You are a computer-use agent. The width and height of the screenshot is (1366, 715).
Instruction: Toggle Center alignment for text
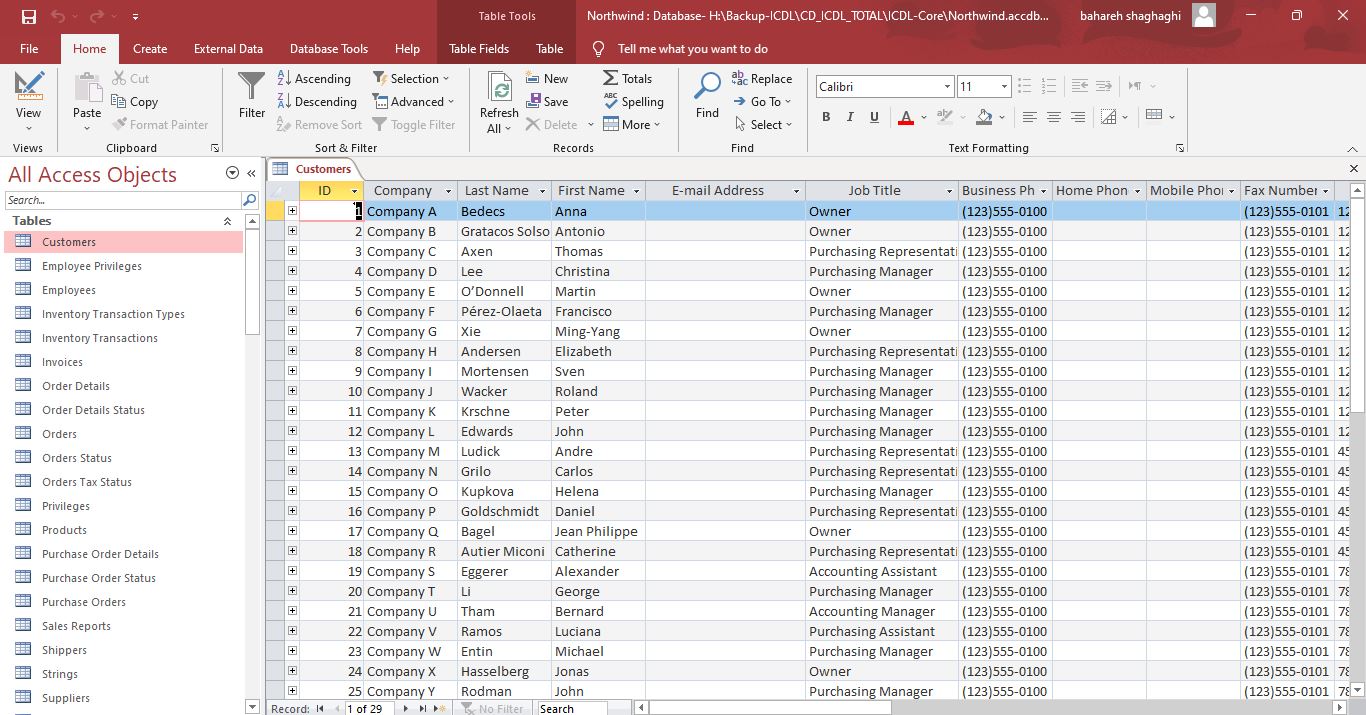[x=1053, y=117]
